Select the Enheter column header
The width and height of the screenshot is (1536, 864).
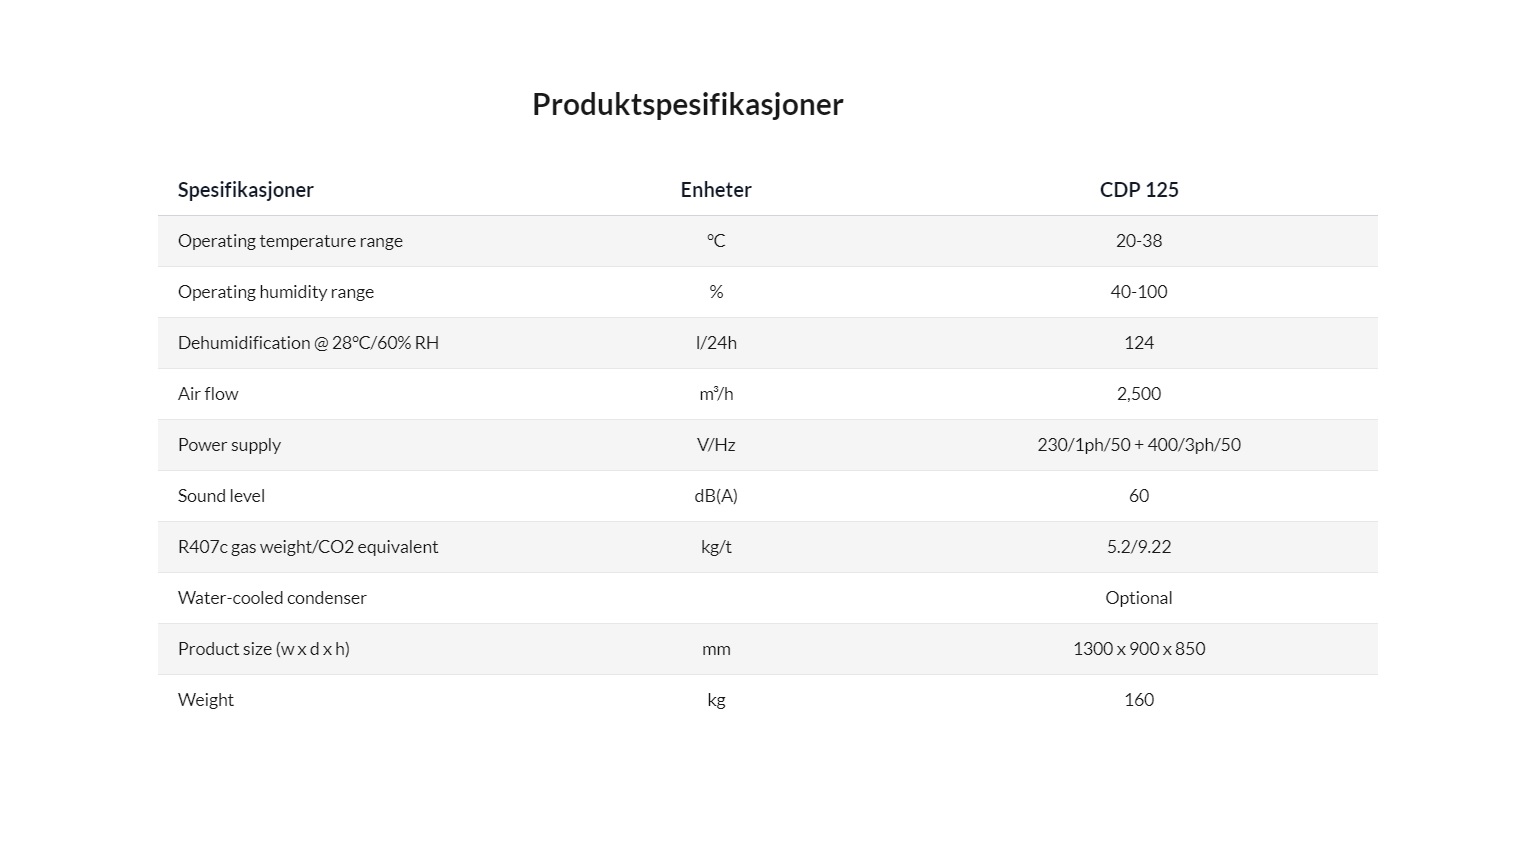(716, 190)
